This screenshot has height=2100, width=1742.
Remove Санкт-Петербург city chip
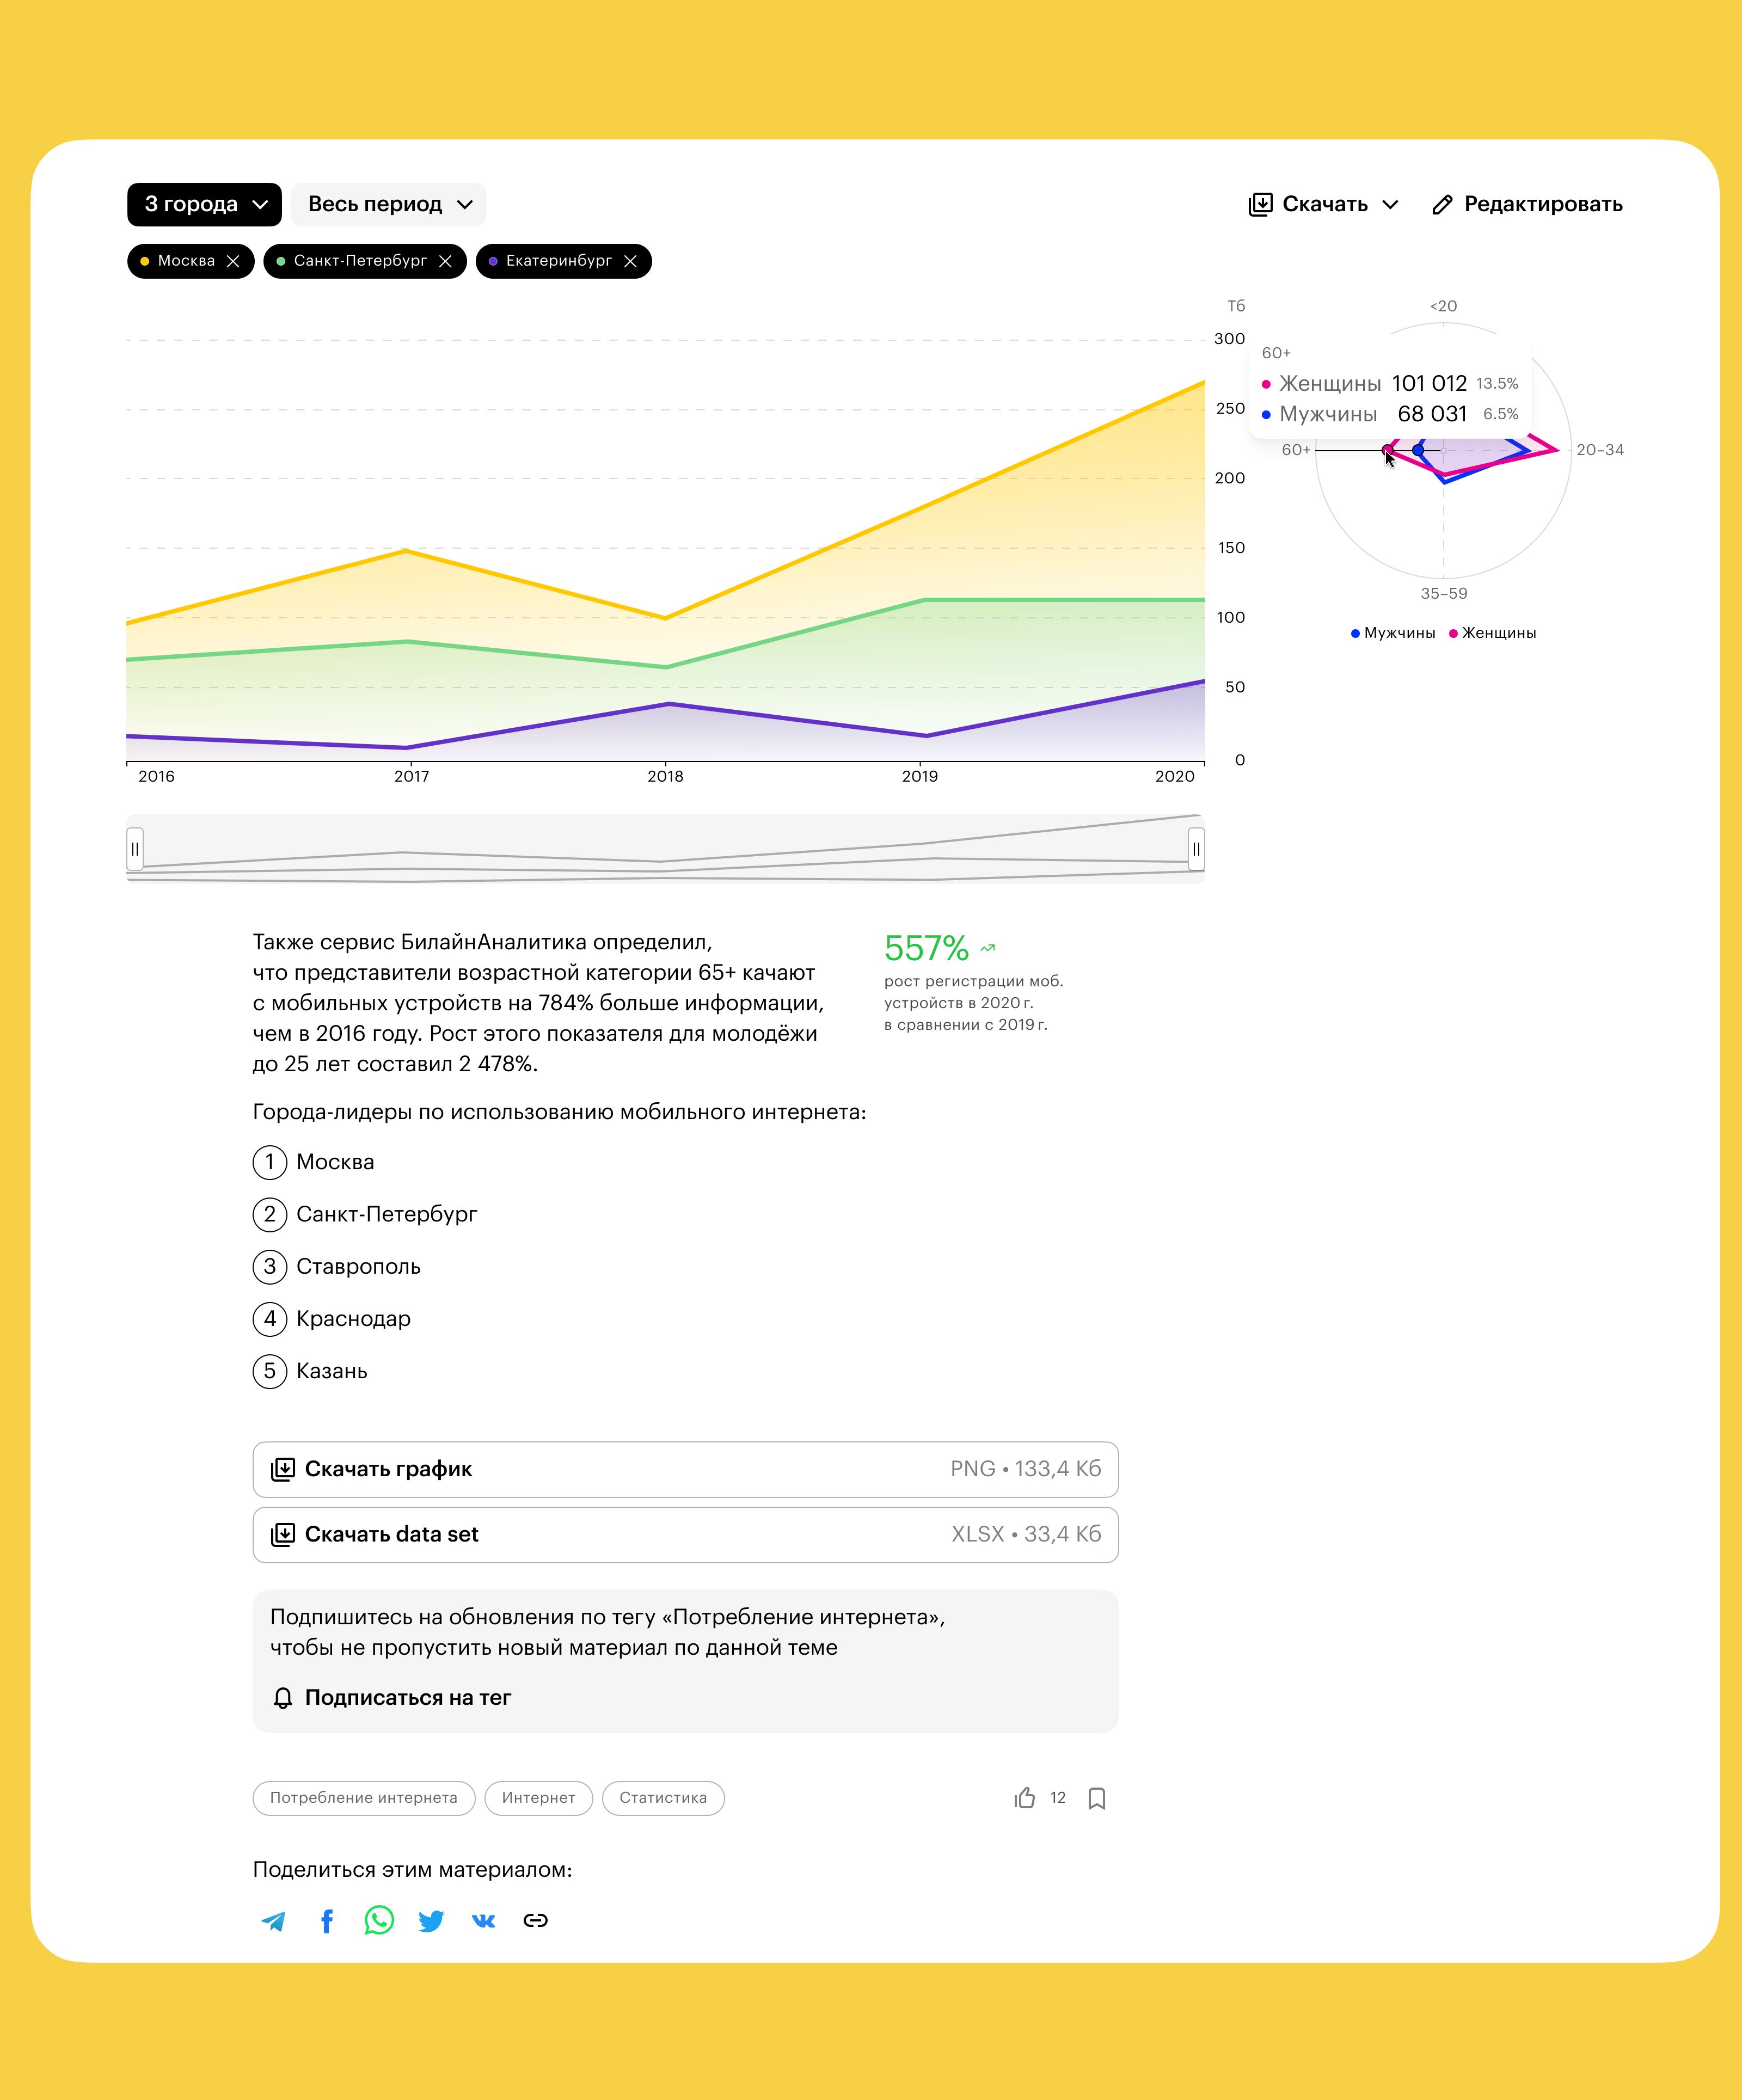coord(445,261)
